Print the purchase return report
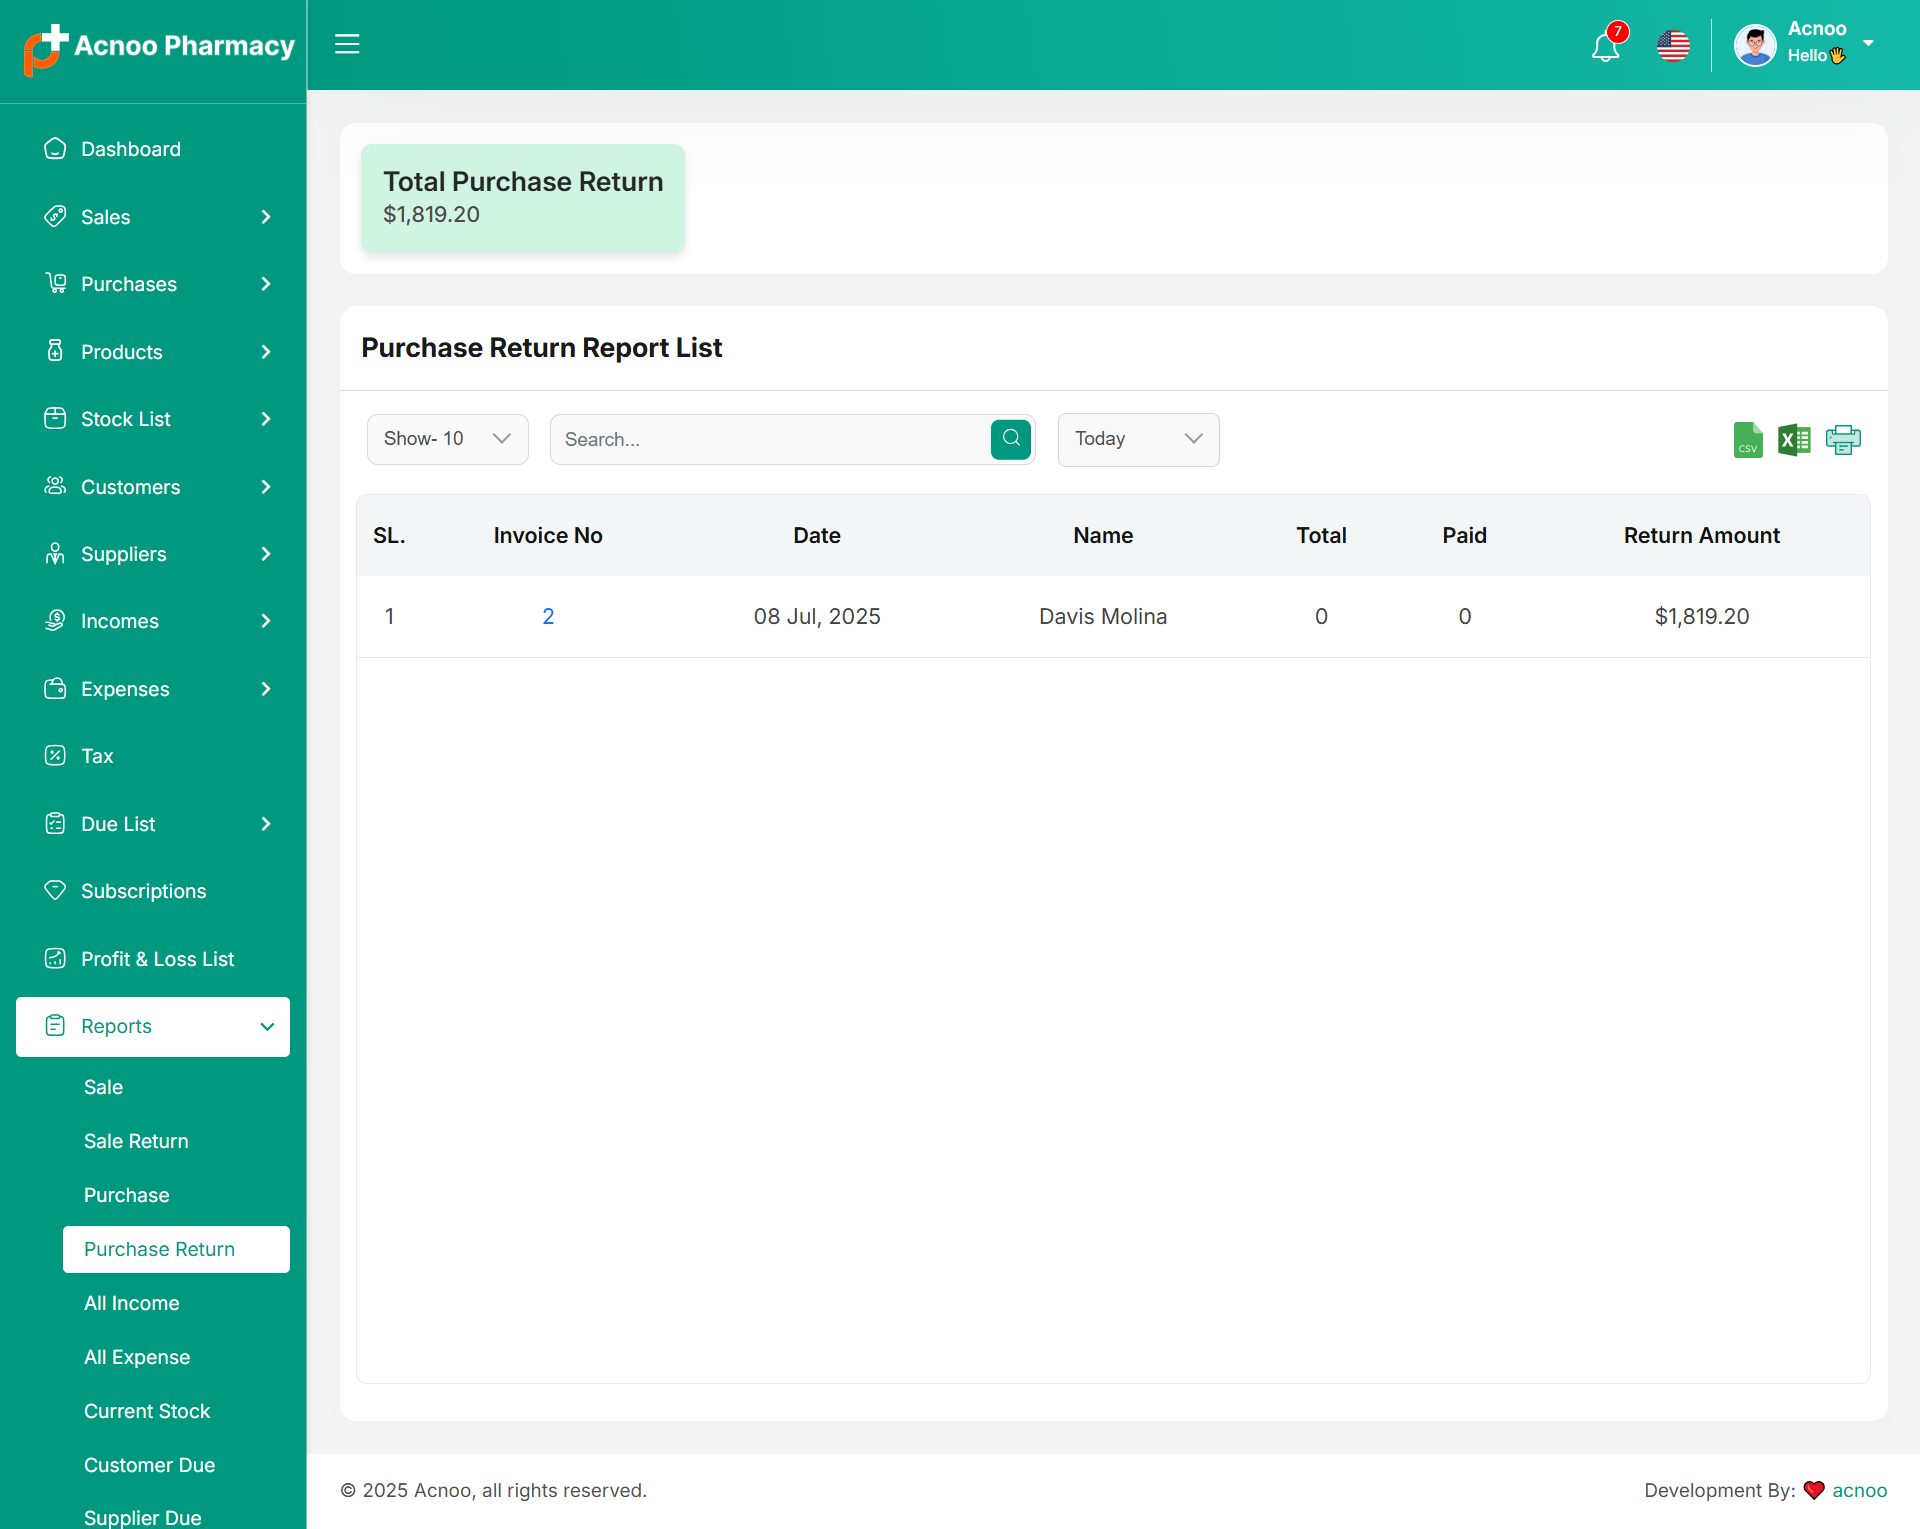 coord(1842,440)
